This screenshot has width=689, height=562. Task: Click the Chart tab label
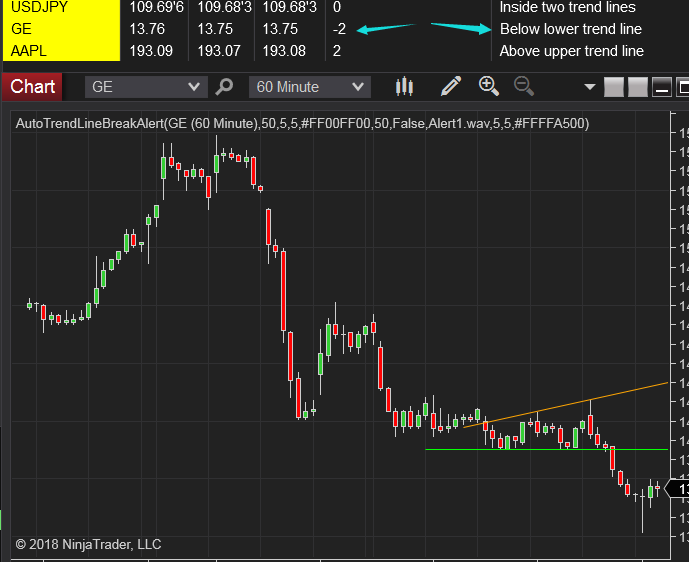[33, 87]
